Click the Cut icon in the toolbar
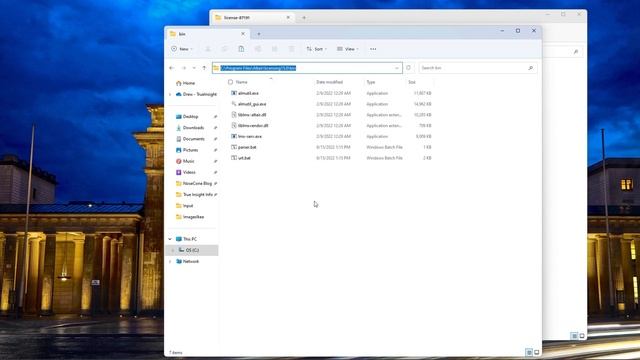 click(208, 49)
